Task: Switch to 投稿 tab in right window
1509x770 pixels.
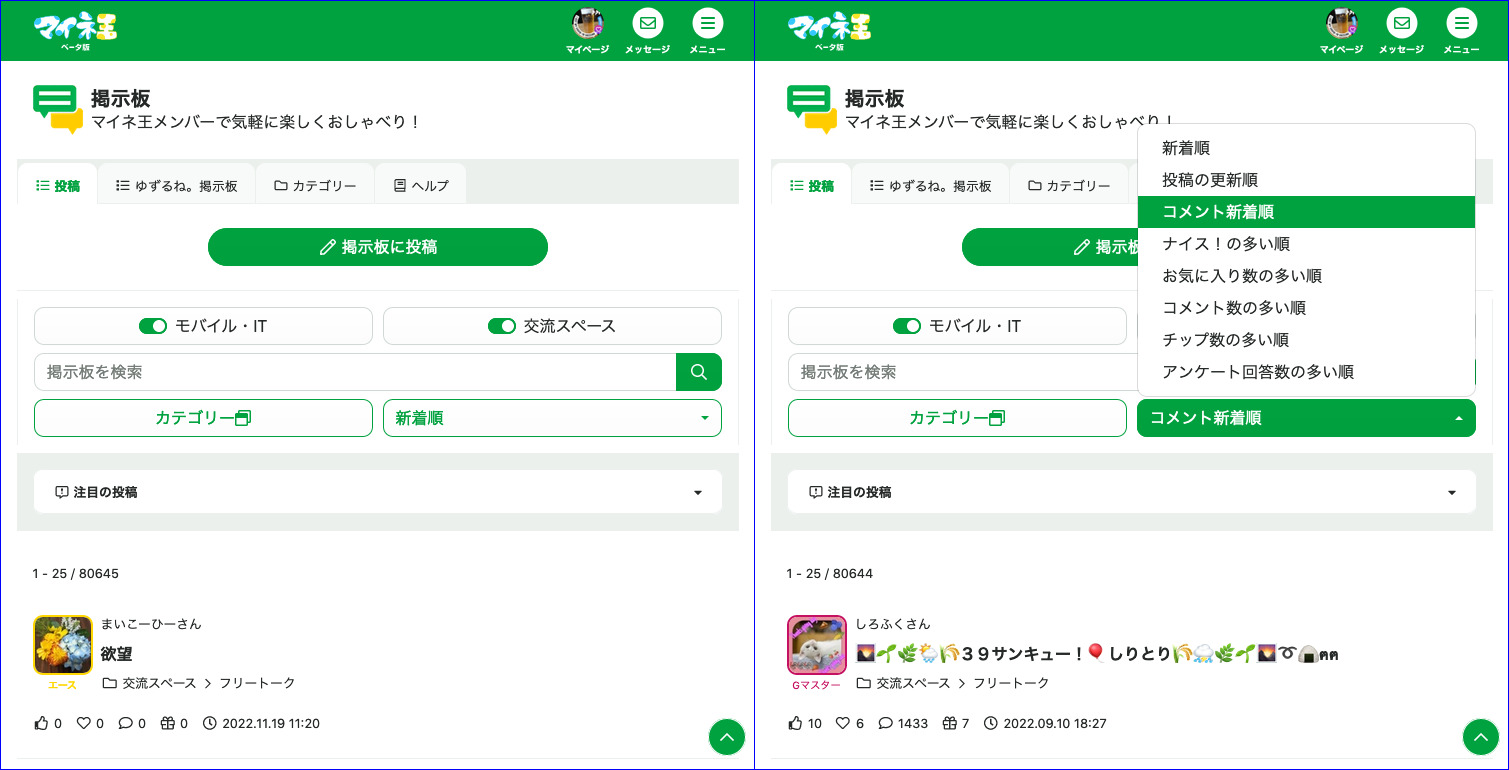Action: 811,185
